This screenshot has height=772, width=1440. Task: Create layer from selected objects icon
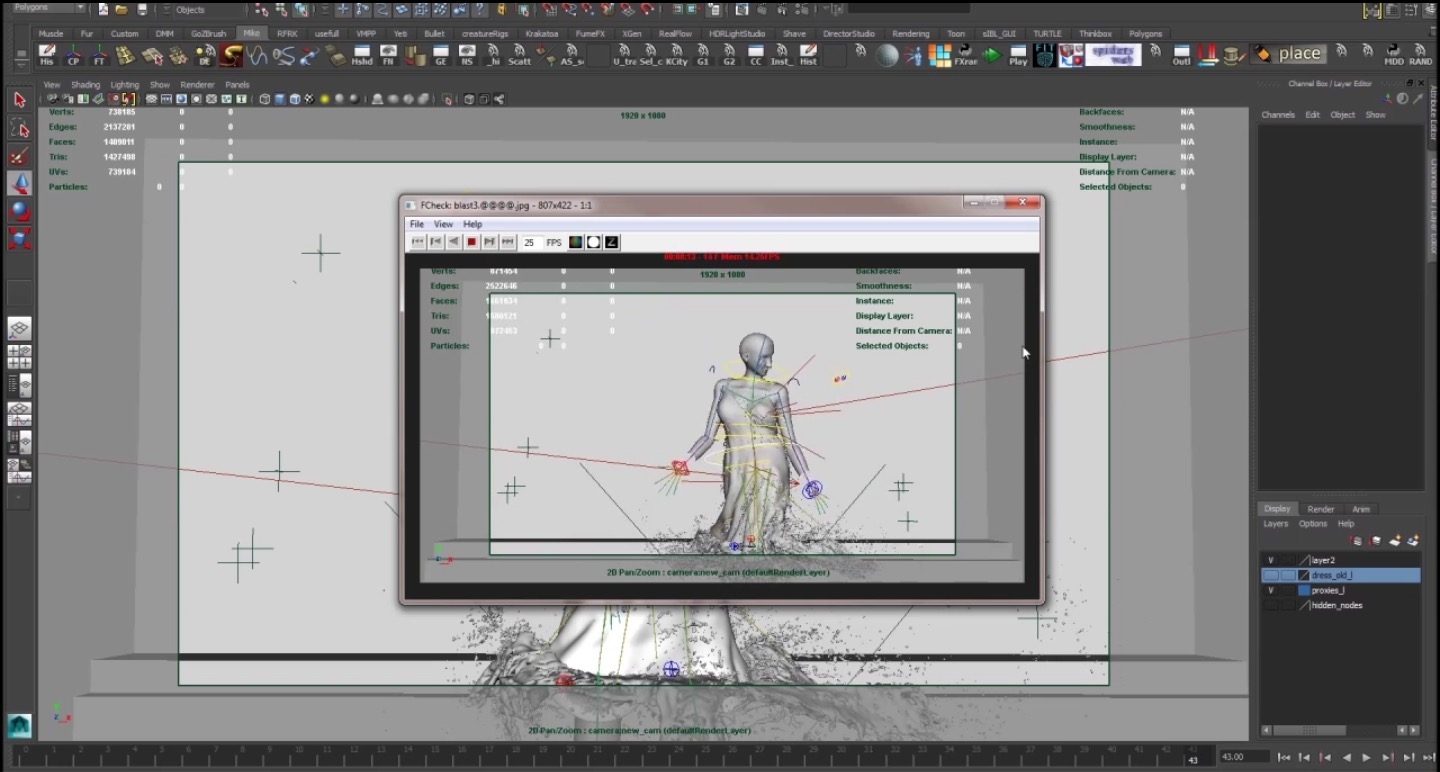pyautogui.click(x=1413, y=540)
